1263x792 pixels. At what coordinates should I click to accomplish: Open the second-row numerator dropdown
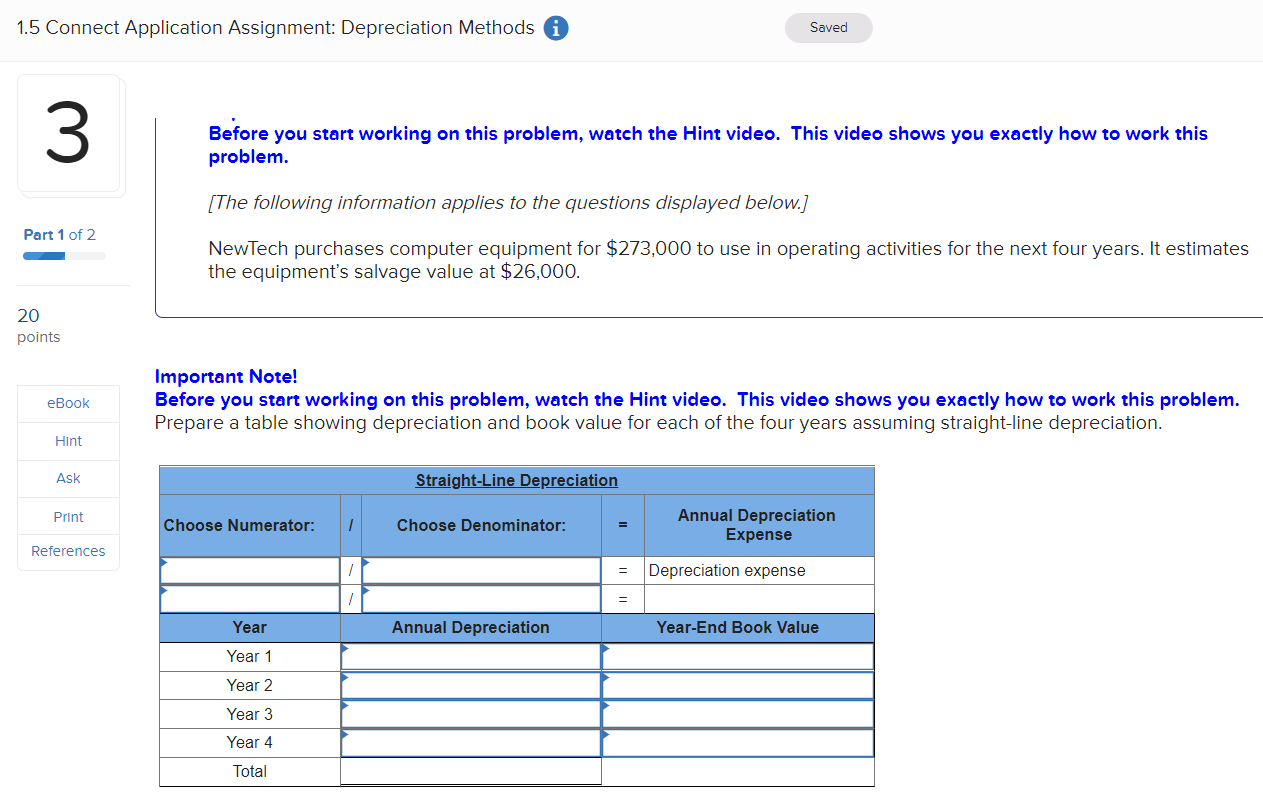pos(249,598)
